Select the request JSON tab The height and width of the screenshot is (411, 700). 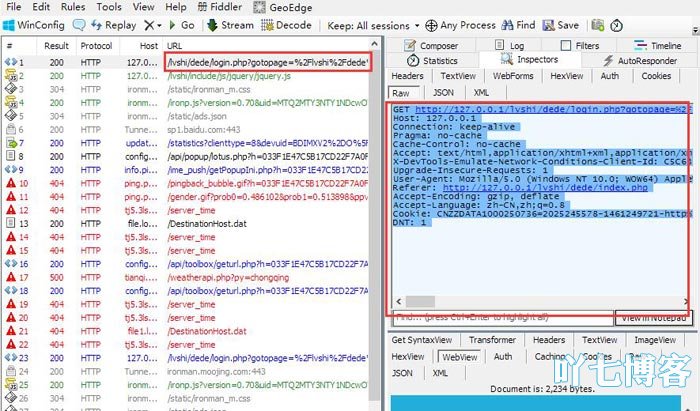click(443, 92)
